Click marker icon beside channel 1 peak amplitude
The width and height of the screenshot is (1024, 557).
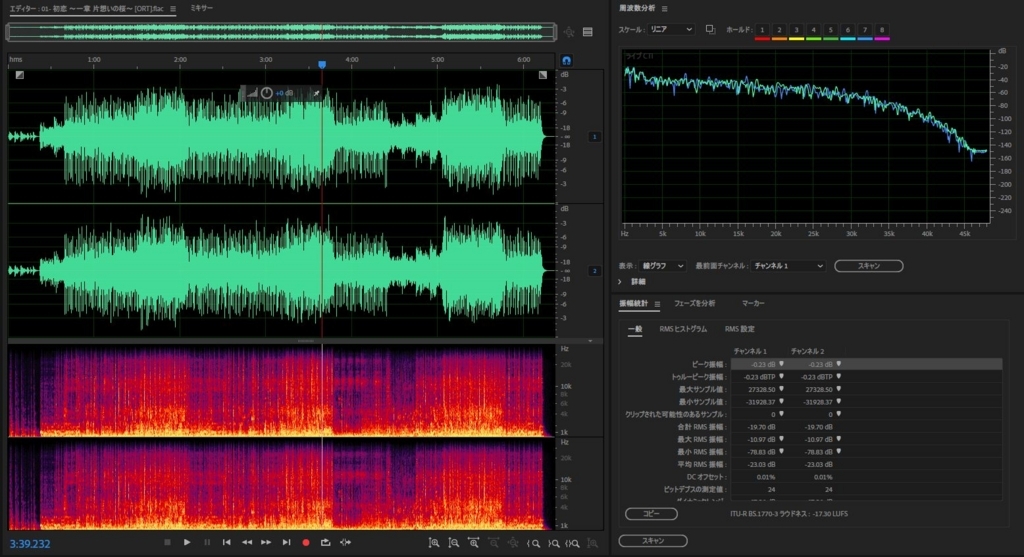click(x=781, y=364)
